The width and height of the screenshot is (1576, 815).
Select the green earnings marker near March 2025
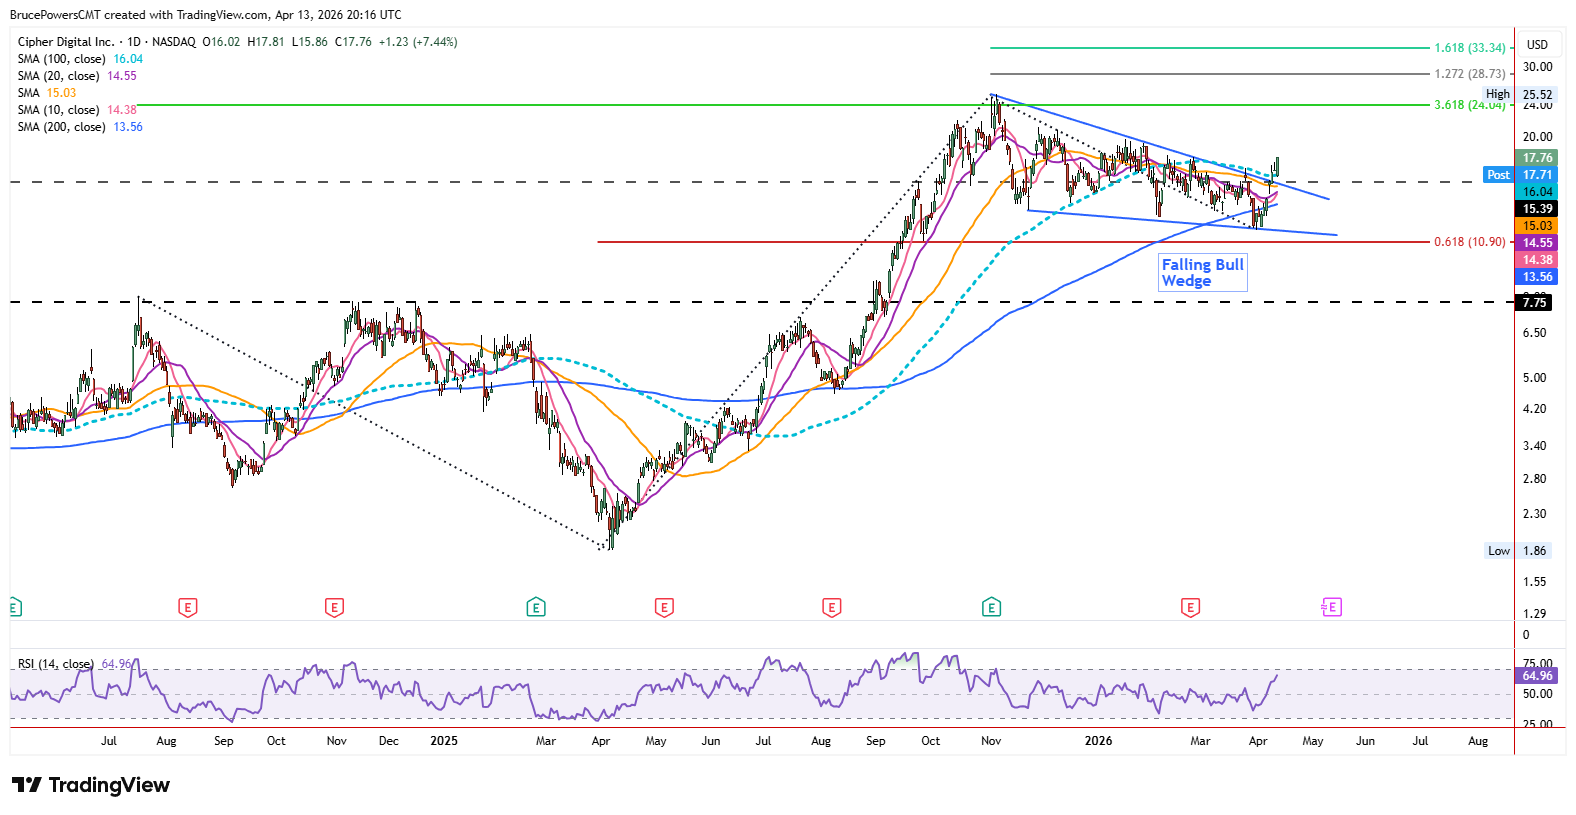[536, 607]
